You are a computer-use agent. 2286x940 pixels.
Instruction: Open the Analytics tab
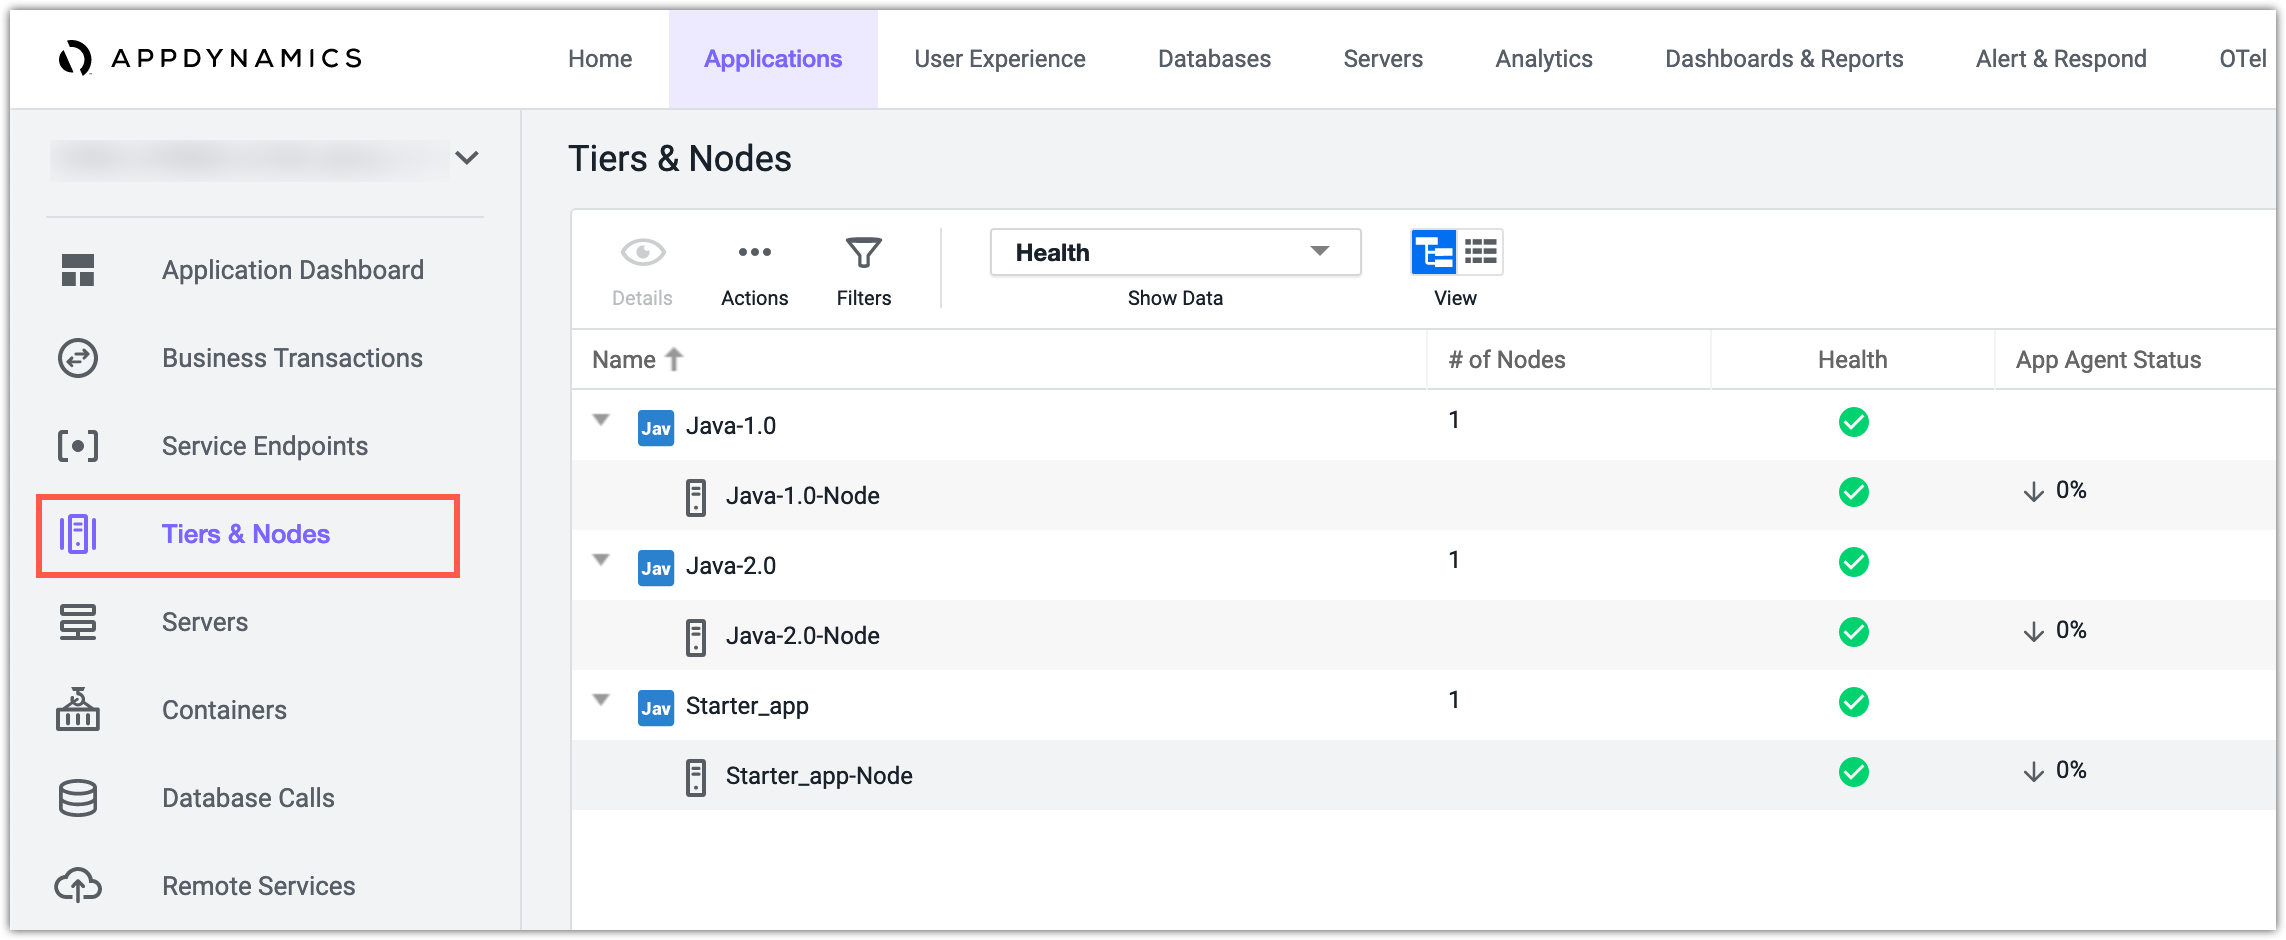pos(1544,59)
